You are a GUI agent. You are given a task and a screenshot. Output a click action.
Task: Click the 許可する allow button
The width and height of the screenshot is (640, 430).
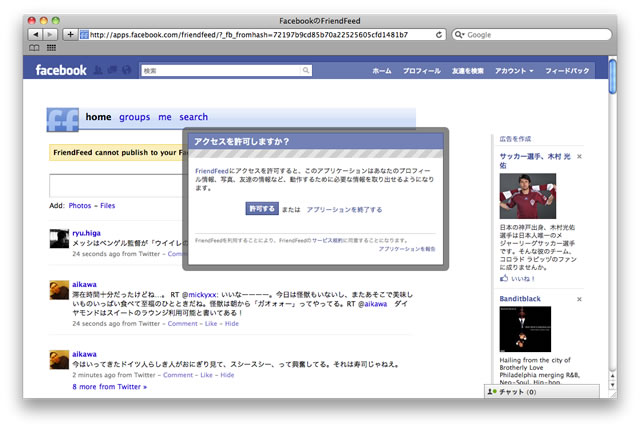tap(262, 208)
